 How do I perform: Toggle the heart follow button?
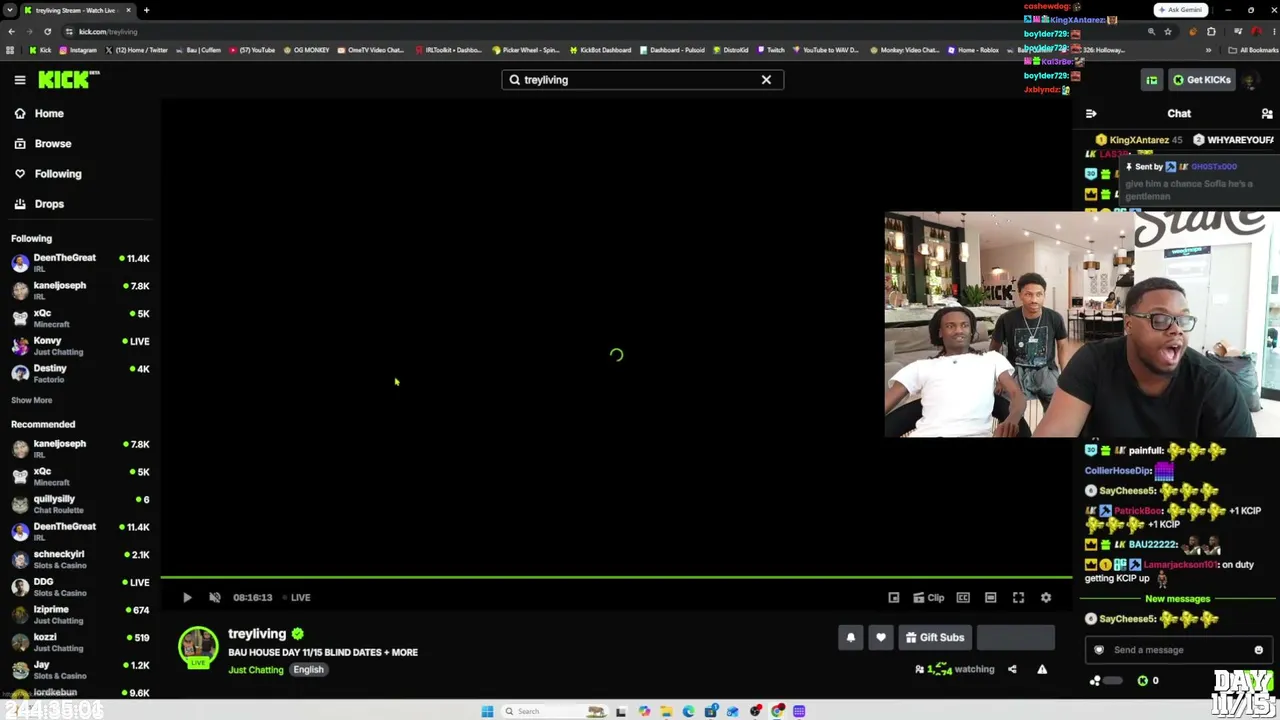point(881,638)
